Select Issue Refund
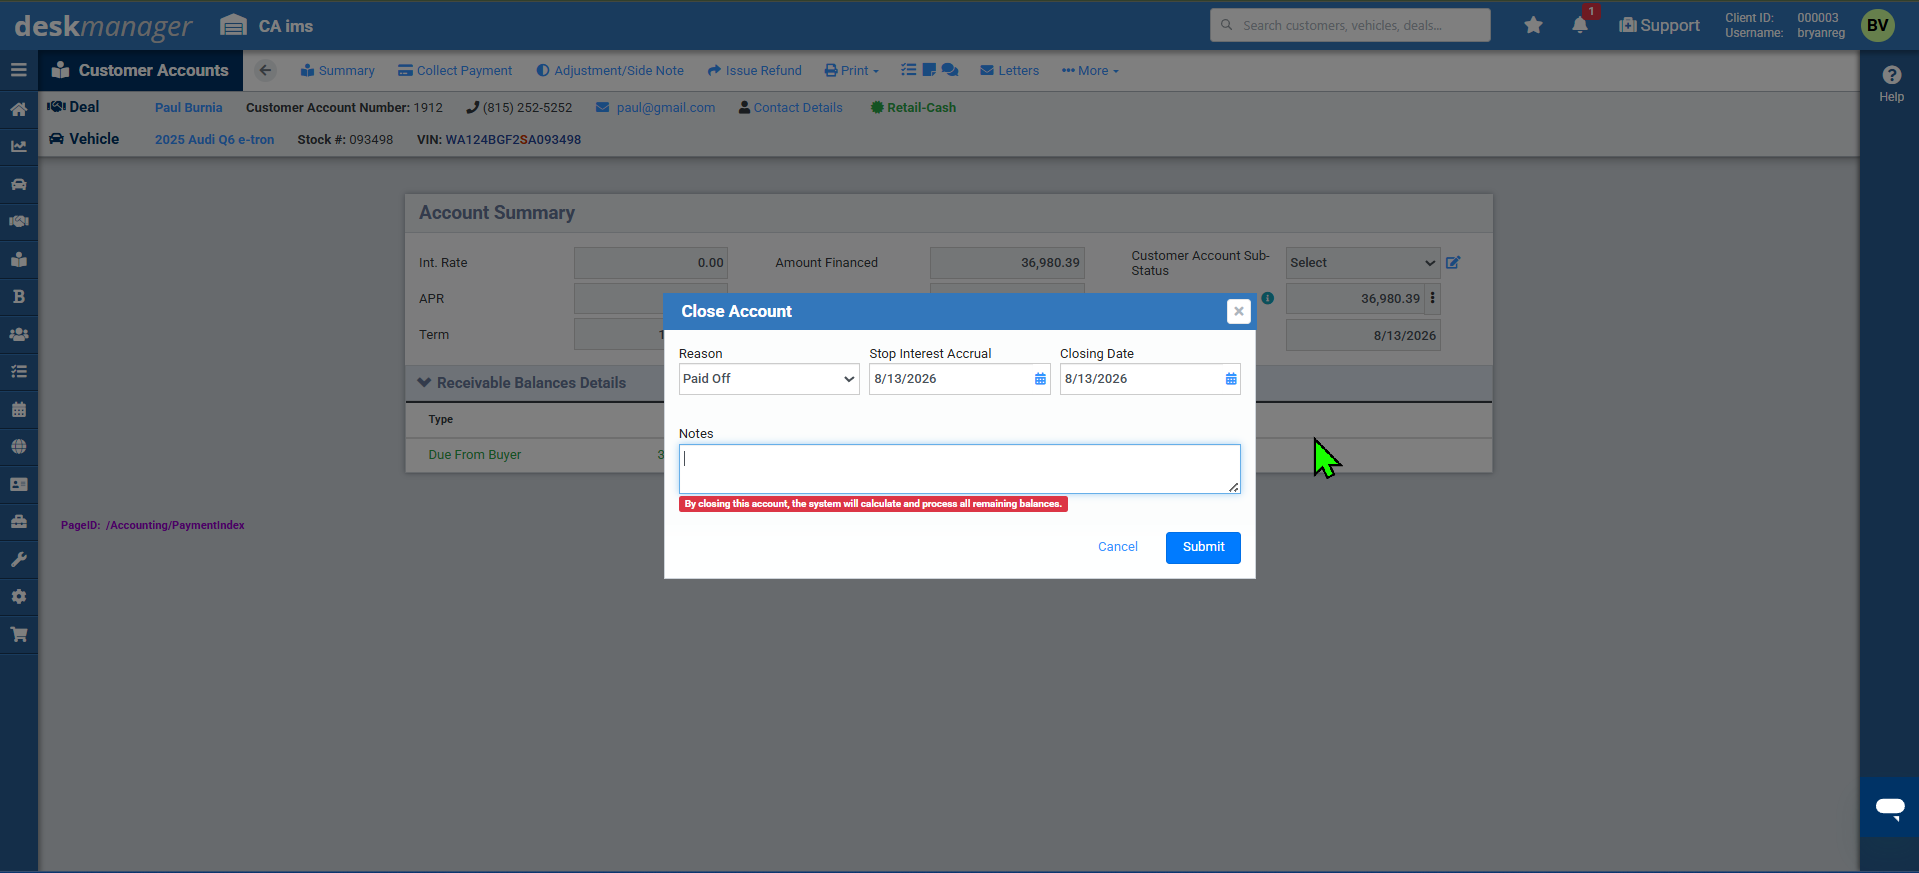Image resolution: width=1919 pixels, height=873 pixels. pyautogui.click(x=754, y=70)
